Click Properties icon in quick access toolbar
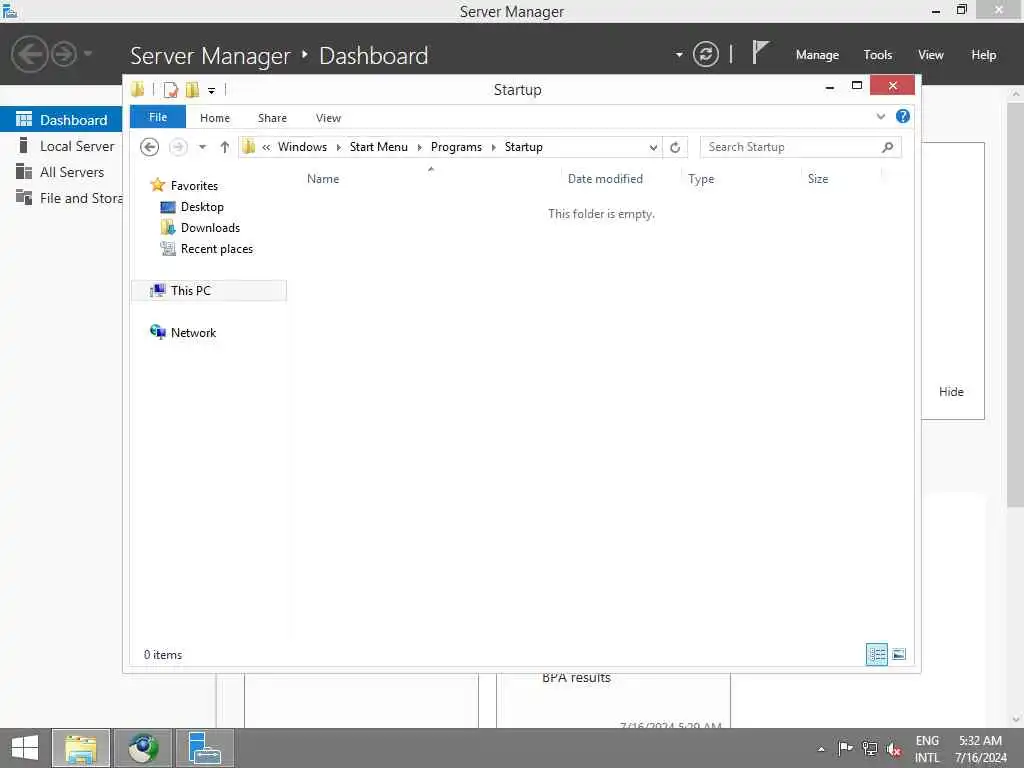 tap(170, 89)
